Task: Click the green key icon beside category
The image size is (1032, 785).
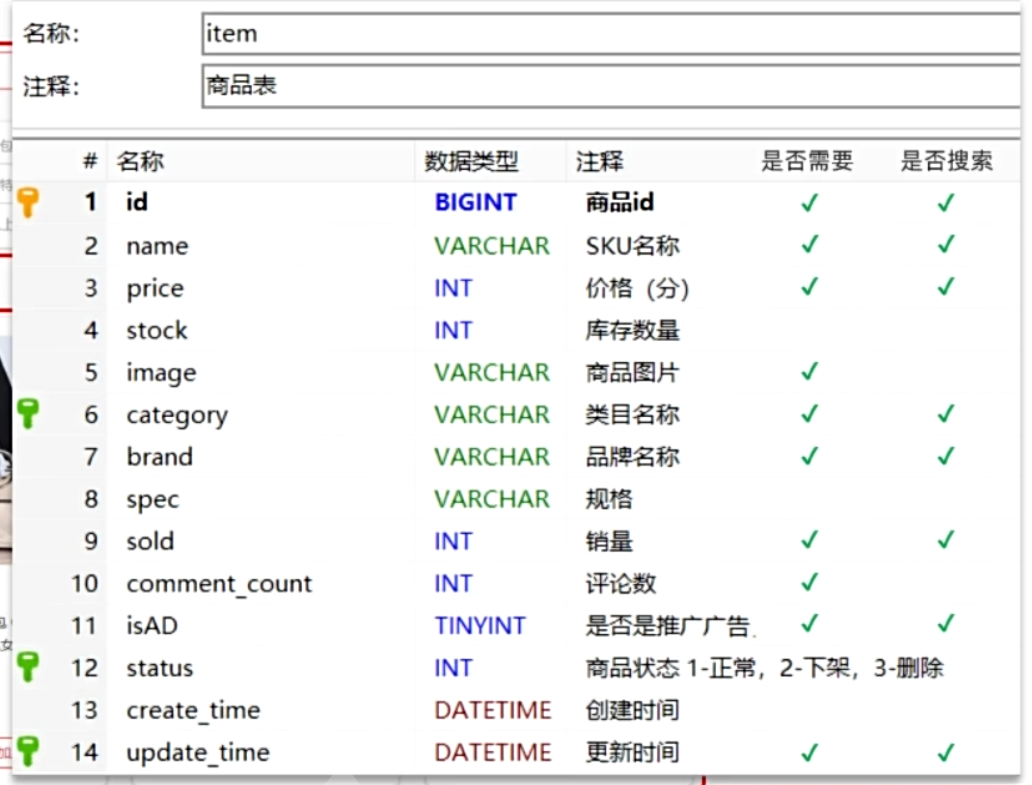Action: tap(28, 414)
